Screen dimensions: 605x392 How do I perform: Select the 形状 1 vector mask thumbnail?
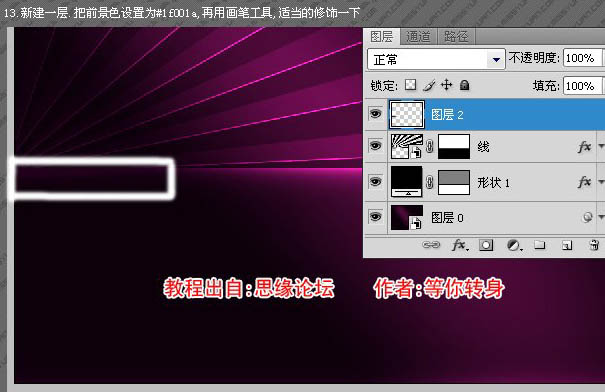(454, 182)
